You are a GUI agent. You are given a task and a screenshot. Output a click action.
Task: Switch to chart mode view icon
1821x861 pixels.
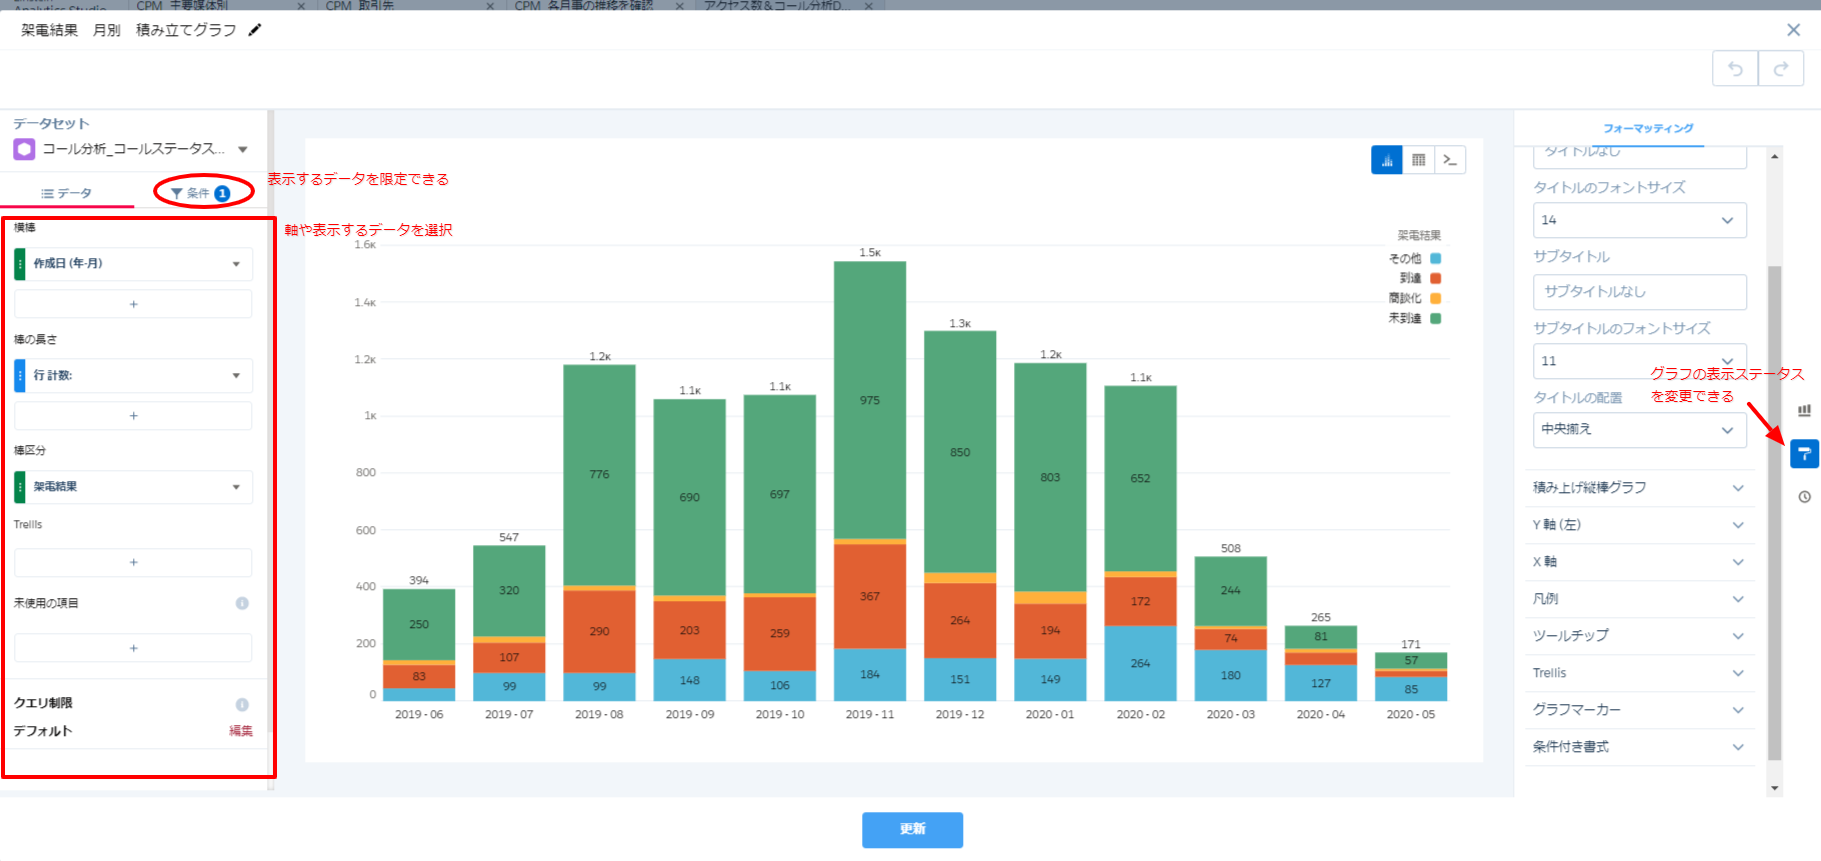click(1386, 160)
